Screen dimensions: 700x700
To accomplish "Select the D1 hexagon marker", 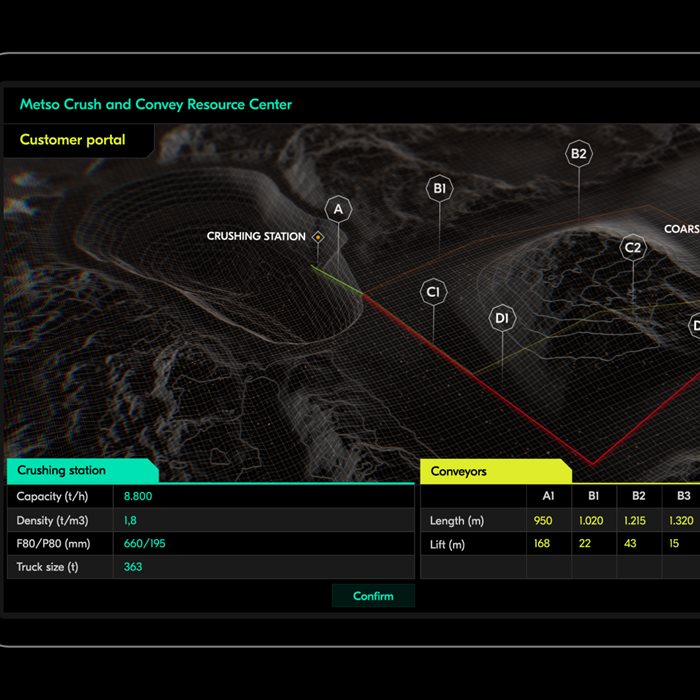I will click(502, 319).
